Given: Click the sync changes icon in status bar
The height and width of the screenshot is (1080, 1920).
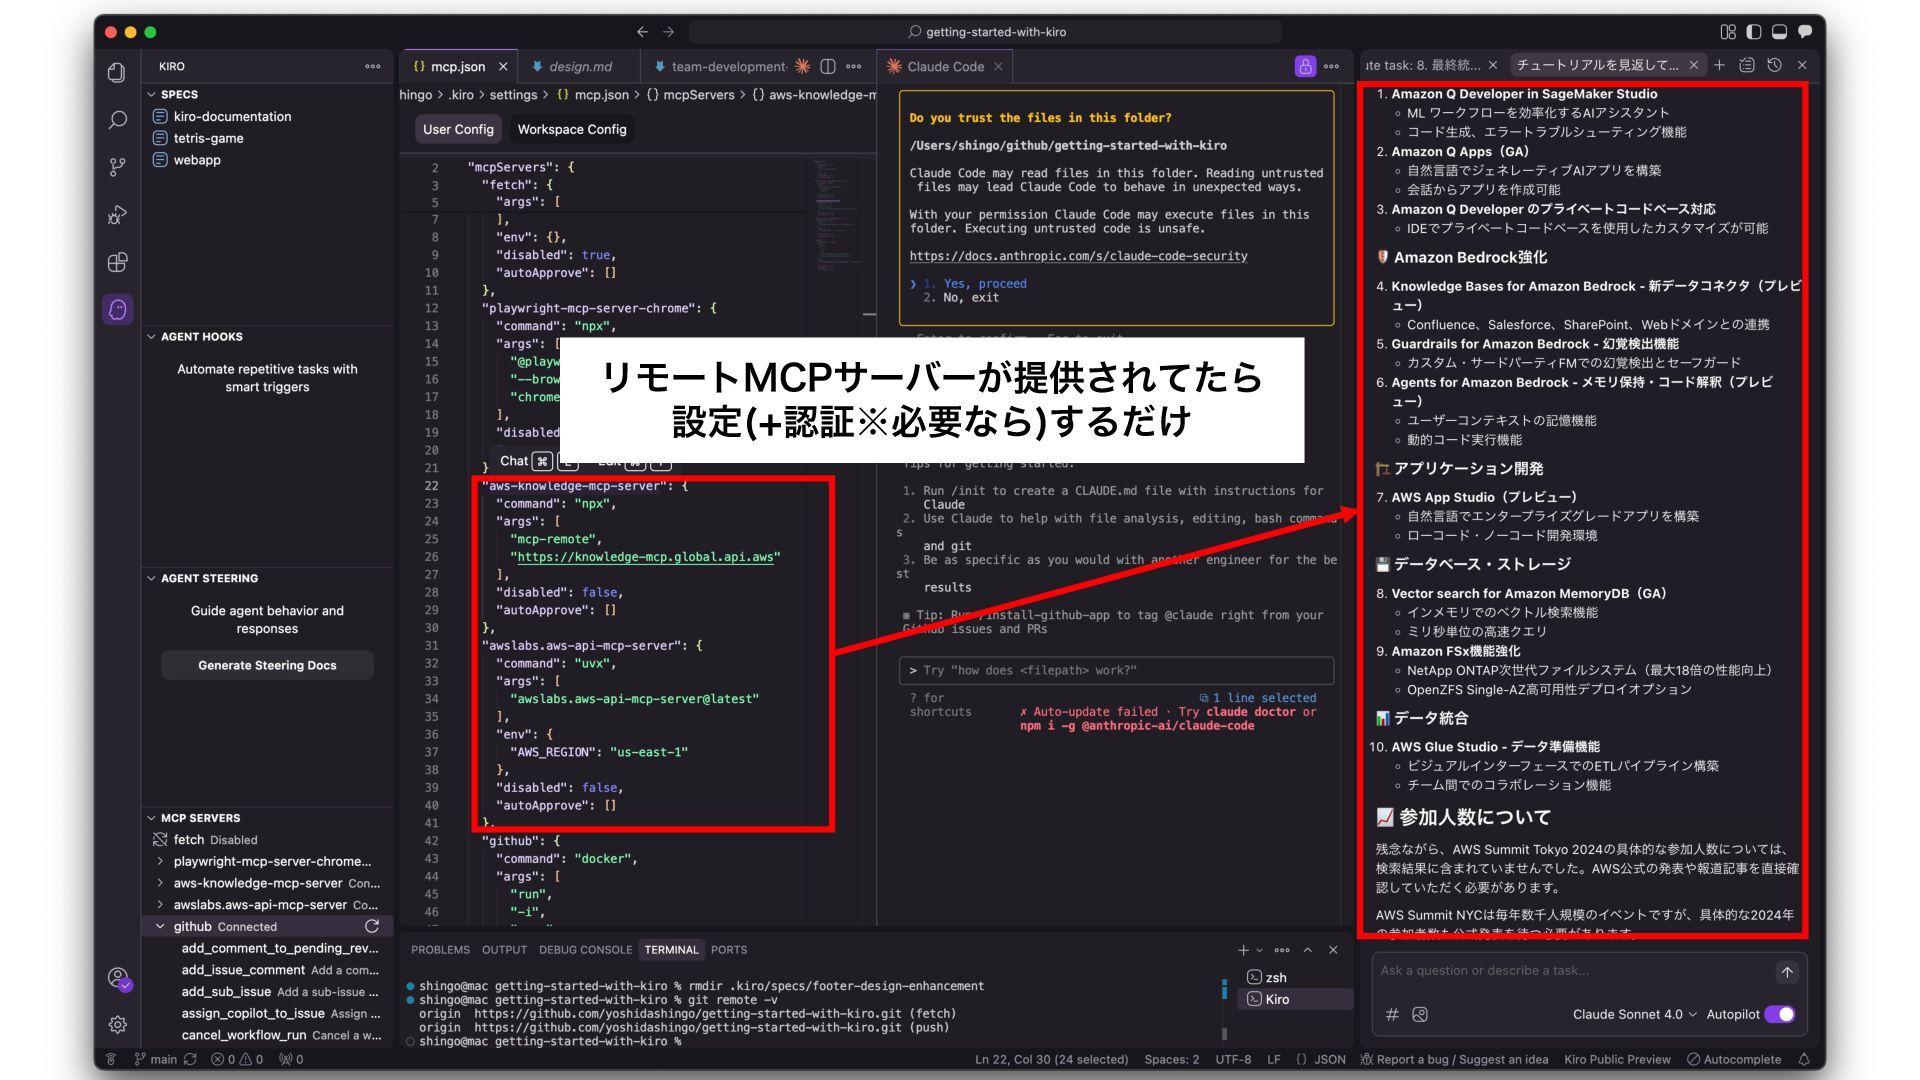Looking at the screenshot, I should pyautogui.click(x=190, y=1059).
